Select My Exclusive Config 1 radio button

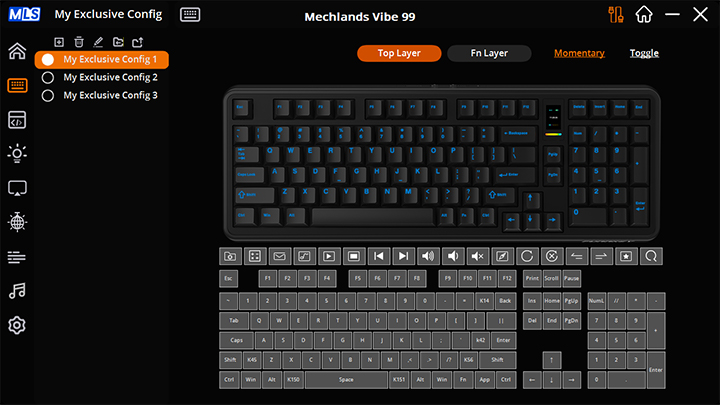[x=48, y=60]
